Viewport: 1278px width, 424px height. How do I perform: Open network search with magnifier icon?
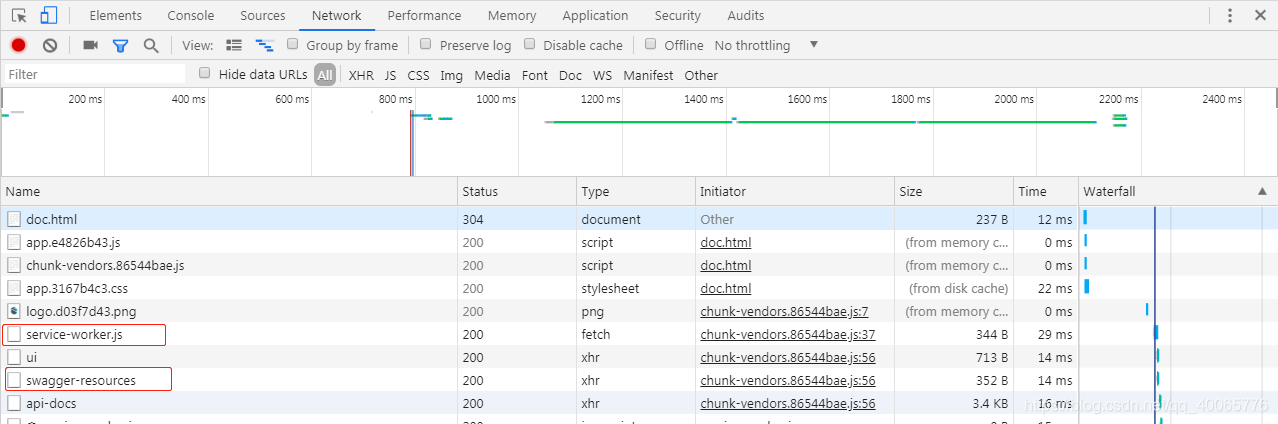(x=151, y=45)
